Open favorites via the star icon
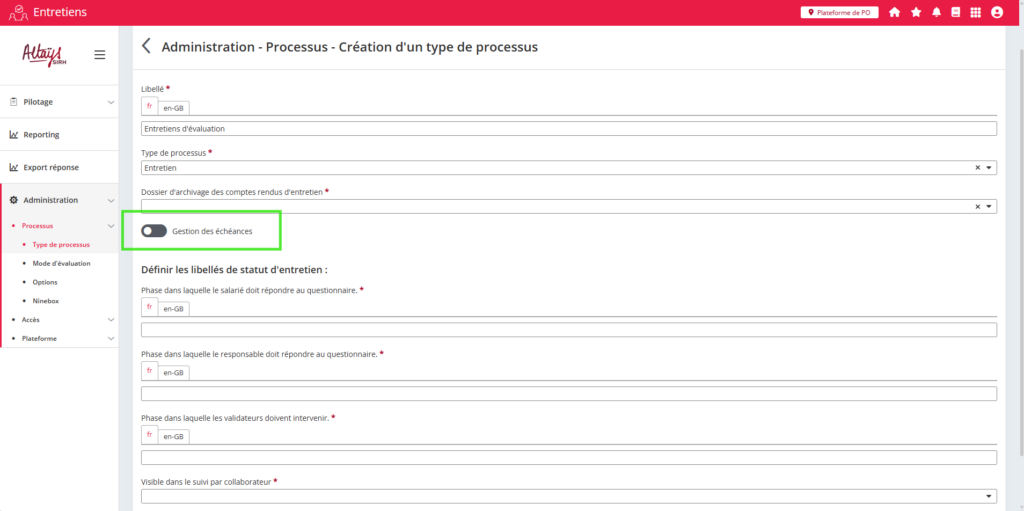This screenshot has width=1024, height=511. [x=916, y=12]
